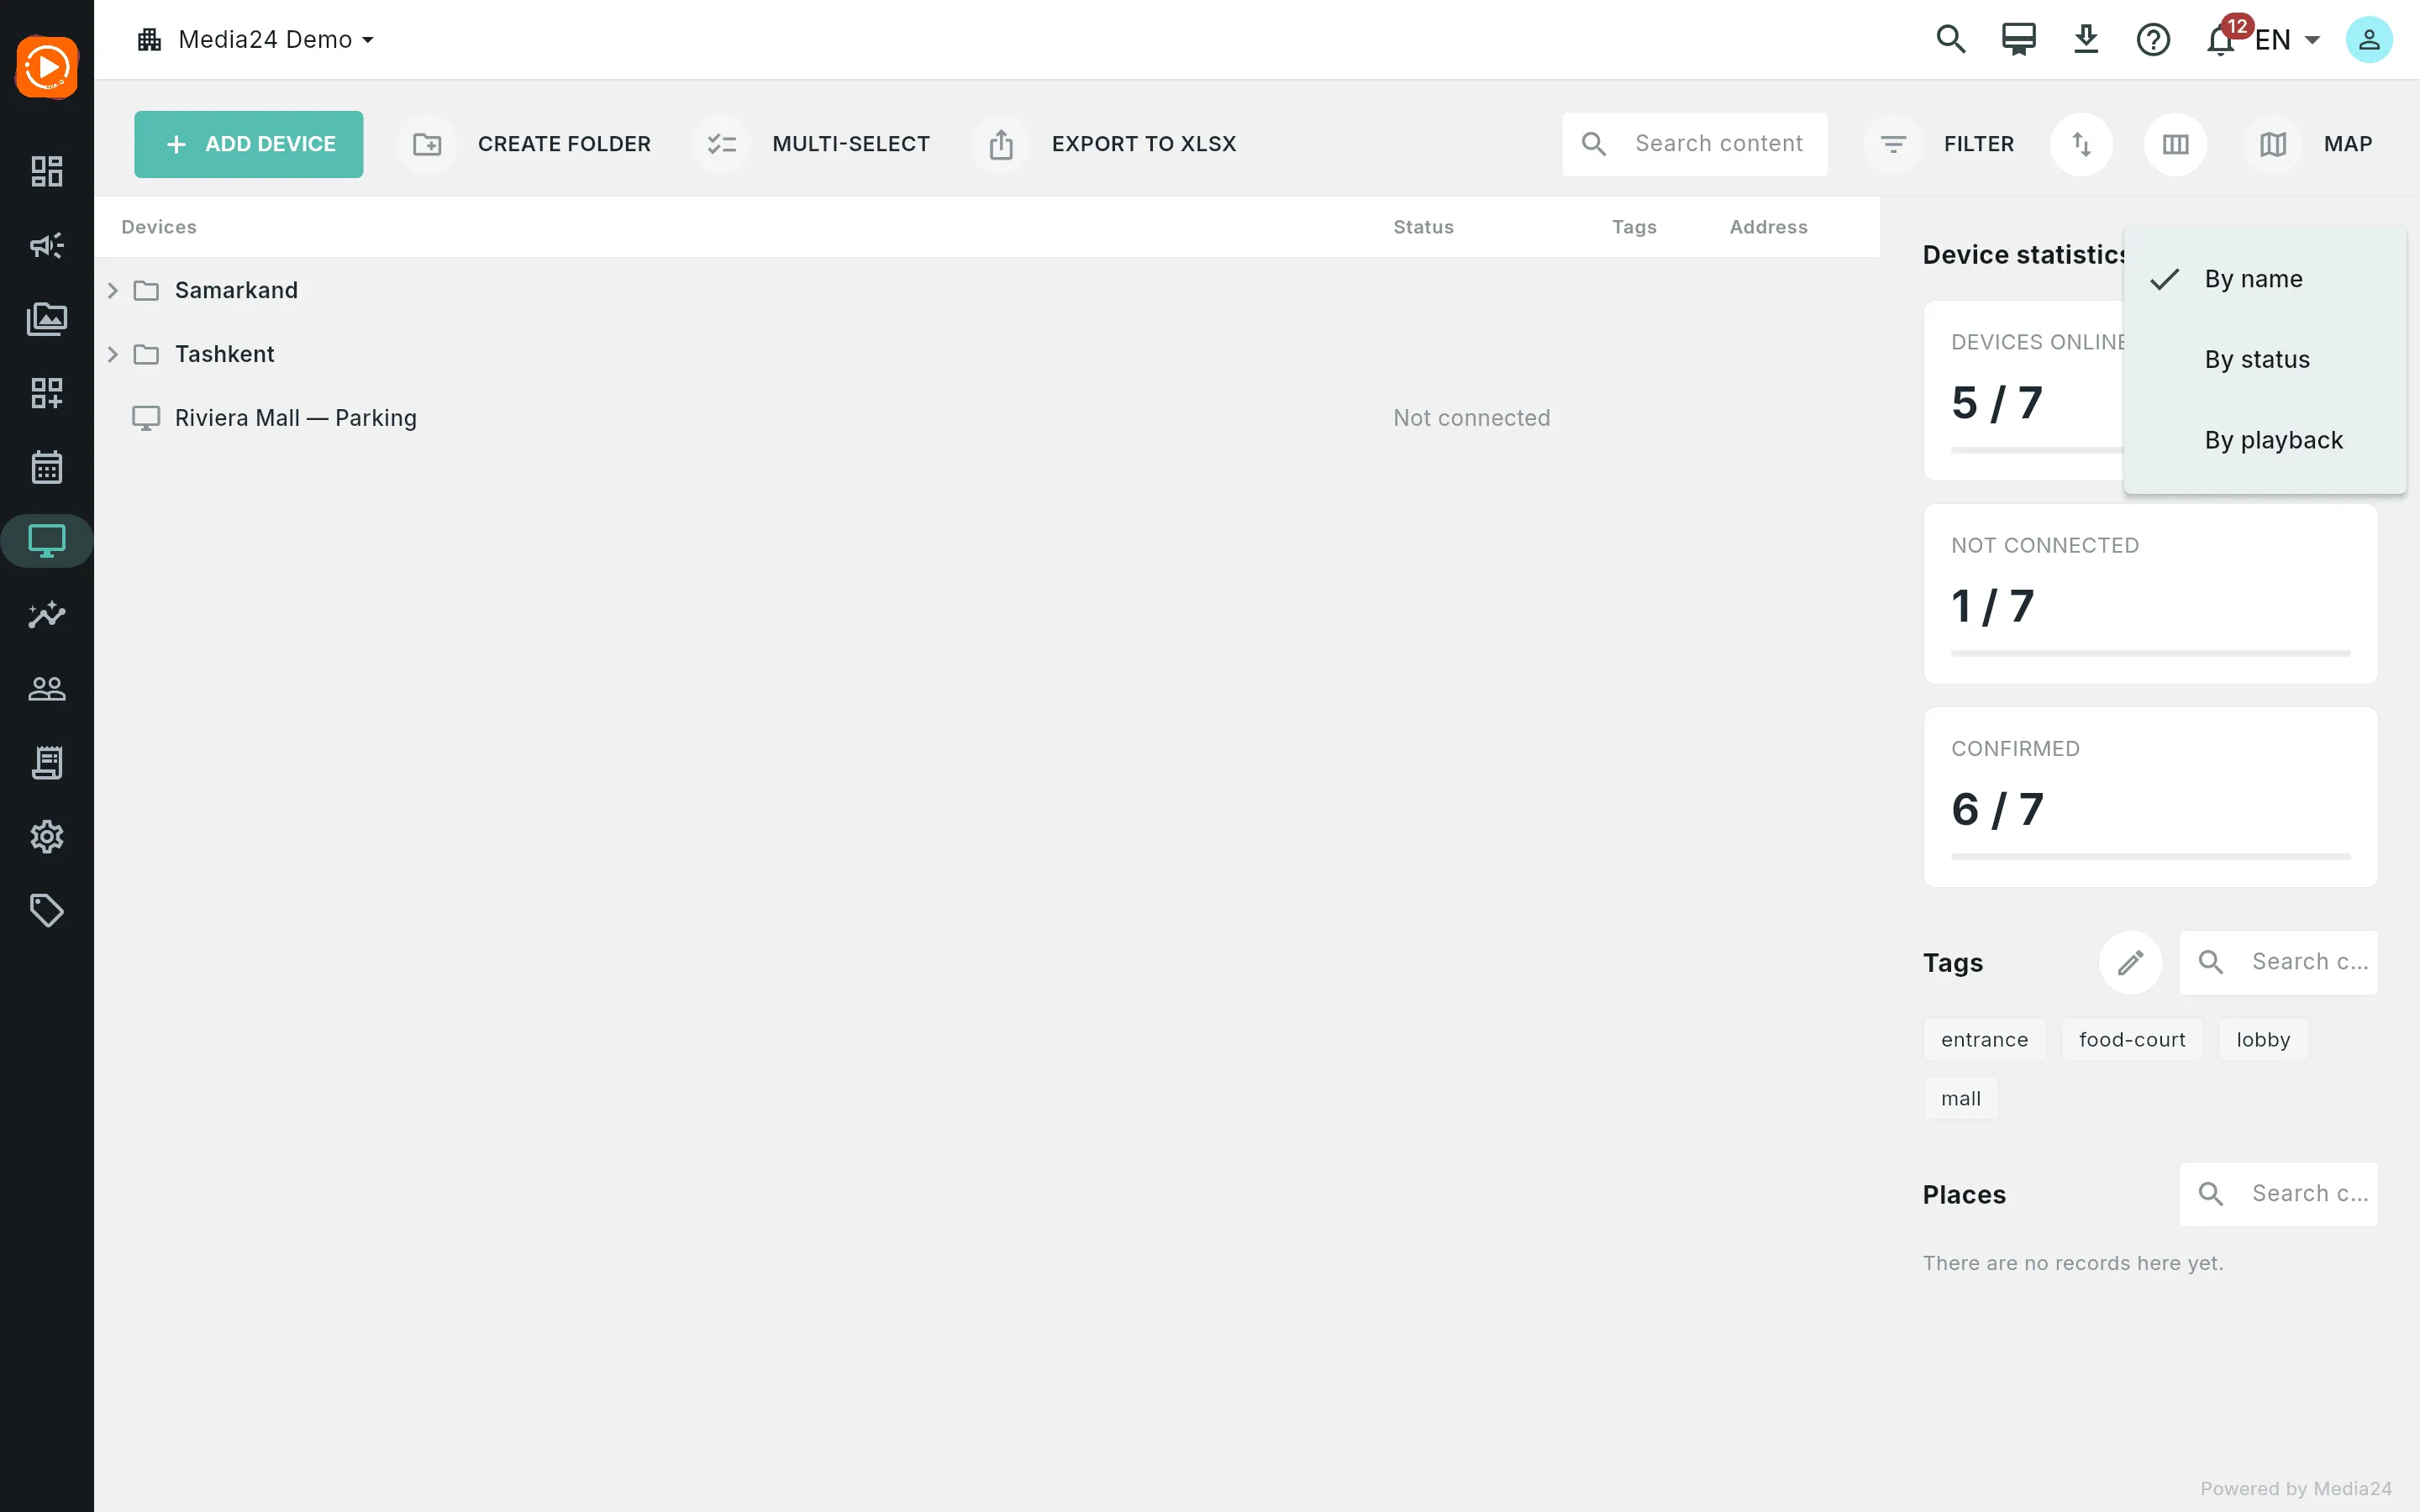Image resolution: width=2420 pixels, height=1512 pixels.
Task: Click the Devices column header
Action: pyautogui.click(x=159, y=227)
